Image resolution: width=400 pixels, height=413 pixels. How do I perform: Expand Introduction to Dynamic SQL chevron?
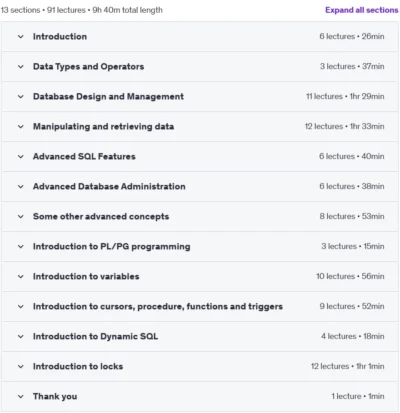(21, 337)
